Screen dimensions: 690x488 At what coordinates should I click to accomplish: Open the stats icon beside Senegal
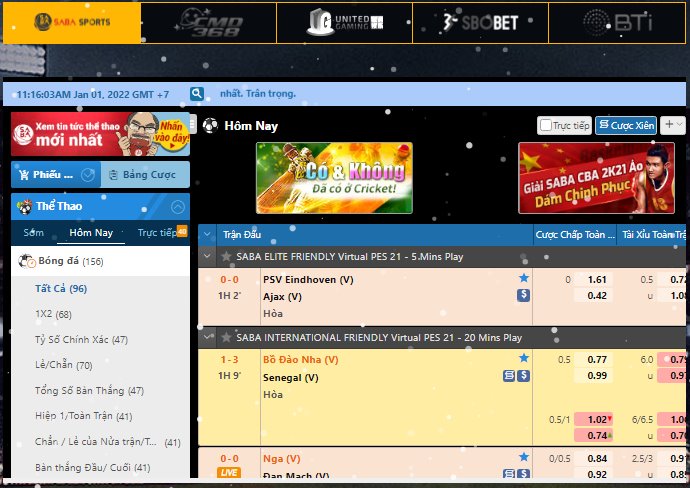tap(509, 376)
